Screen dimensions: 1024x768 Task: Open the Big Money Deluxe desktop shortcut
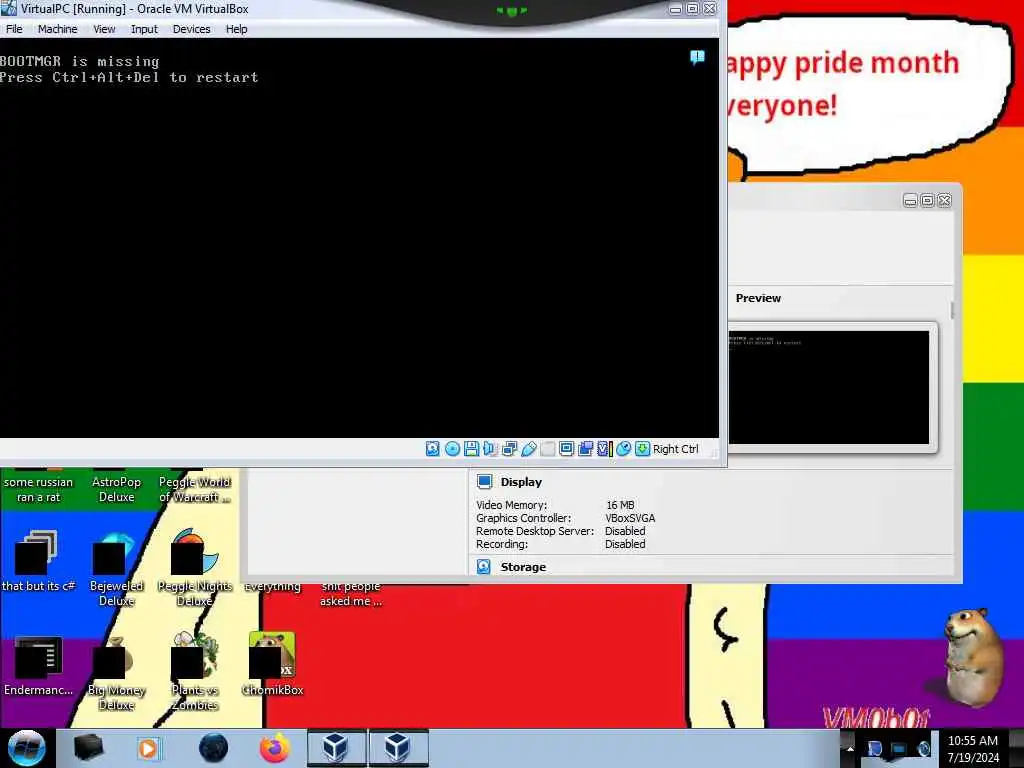tap(116, 671)
